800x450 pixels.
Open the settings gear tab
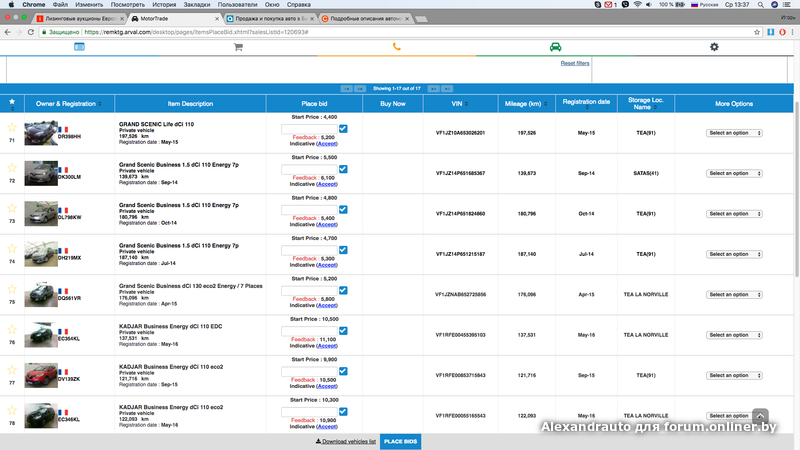tap(714, 47)
